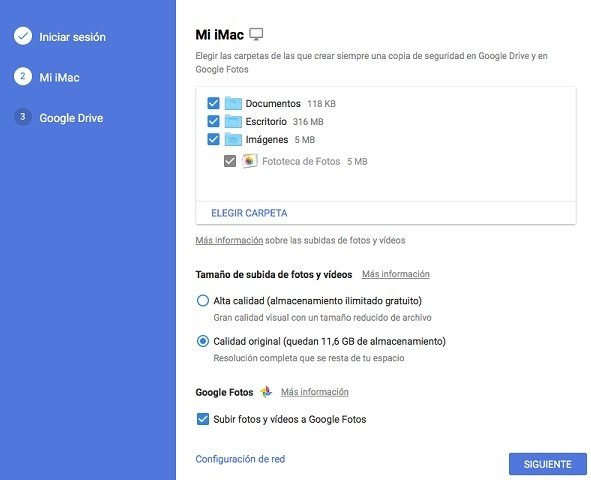Screen dimensions: 591x480
Task: Click the Escritorio folder icon
Action: click(x=233, y=121)
